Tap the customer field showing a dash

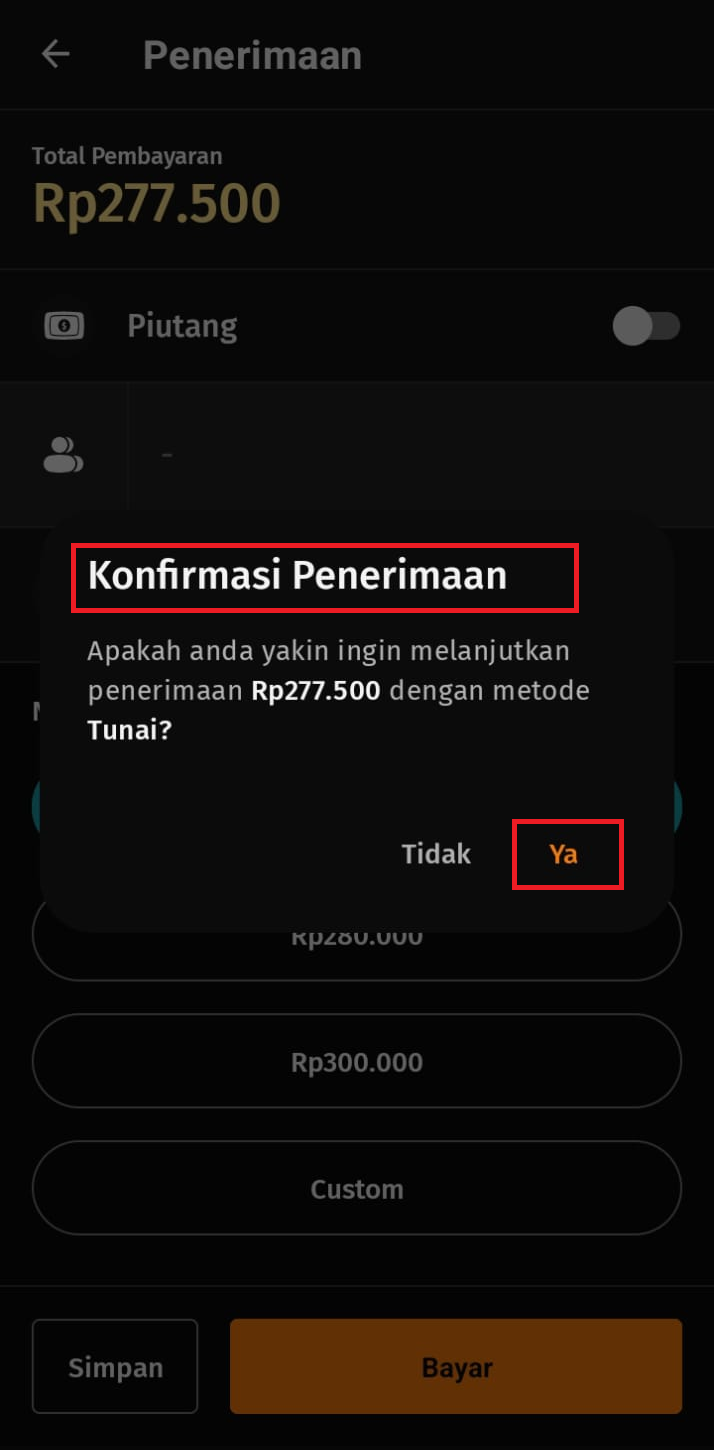coord(420,454)
